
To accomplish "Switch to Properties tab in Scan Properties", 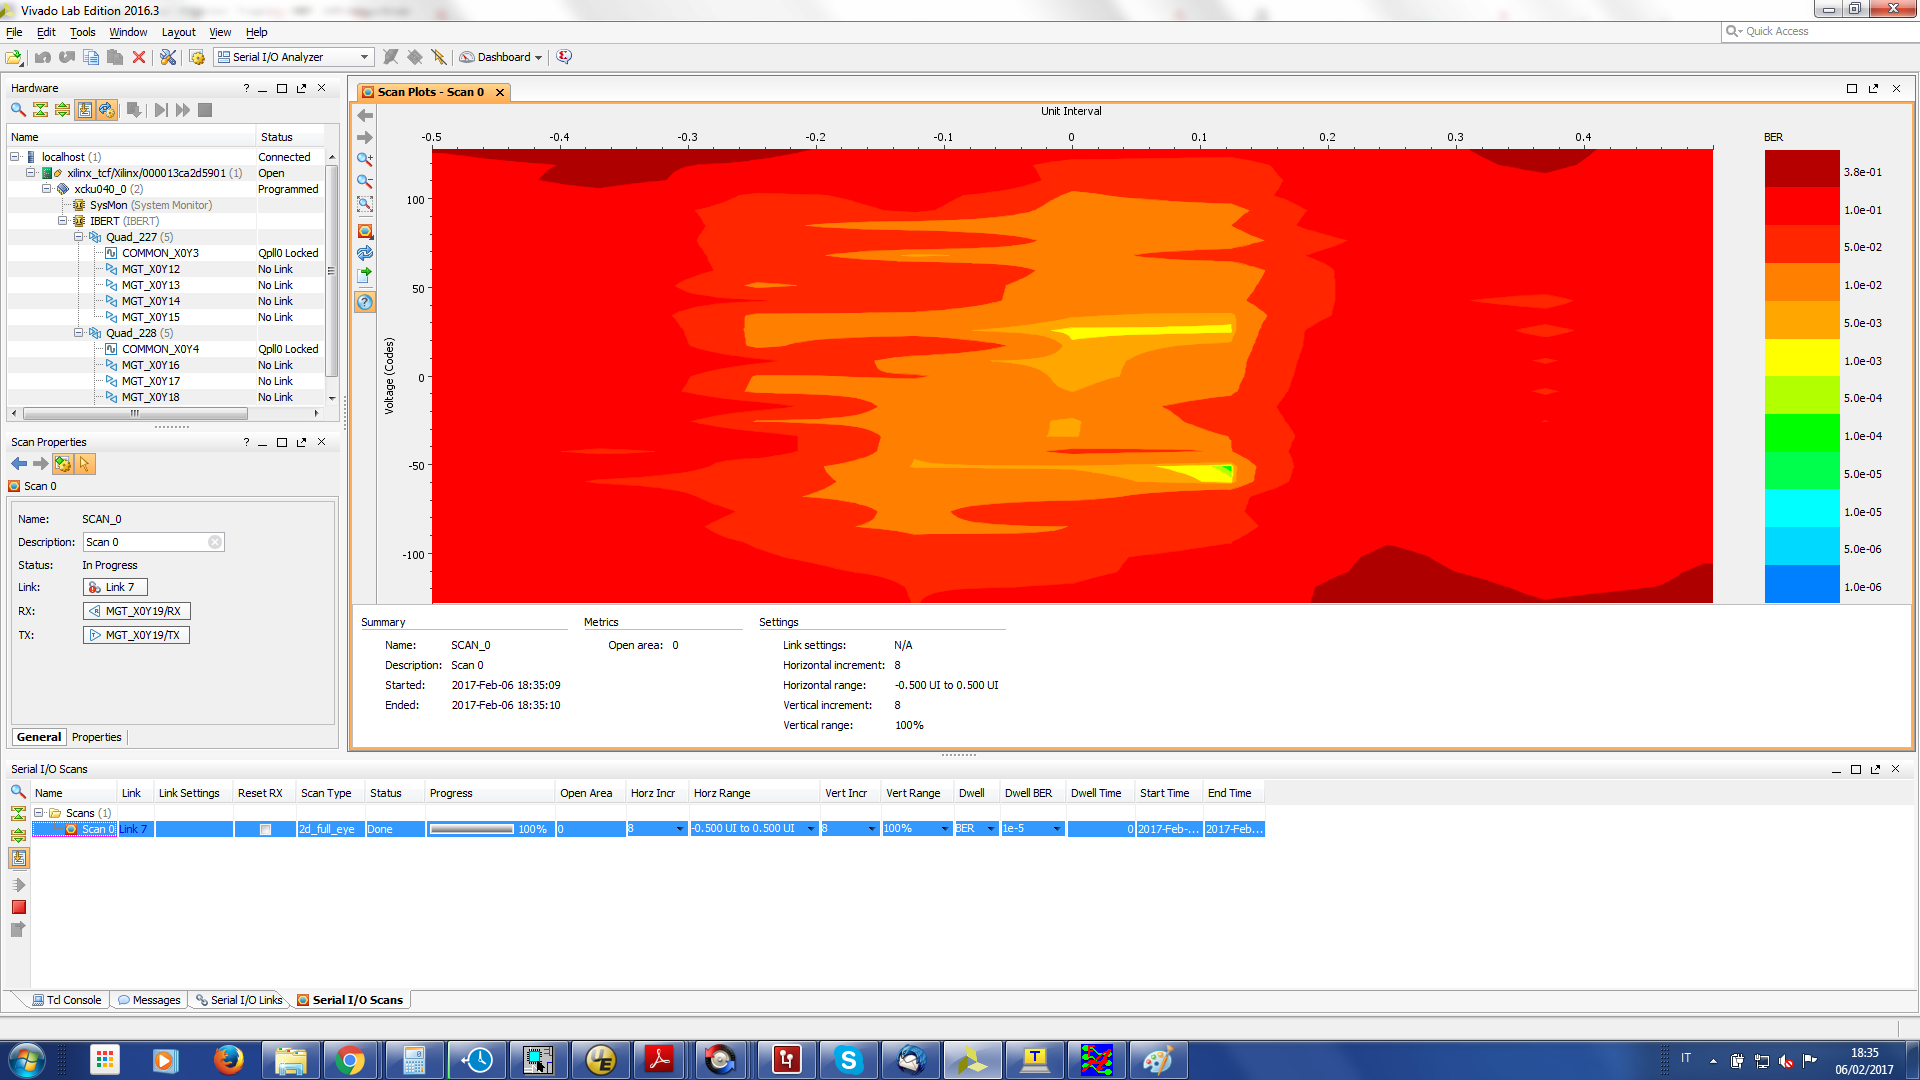I will (x=97, y=737).
